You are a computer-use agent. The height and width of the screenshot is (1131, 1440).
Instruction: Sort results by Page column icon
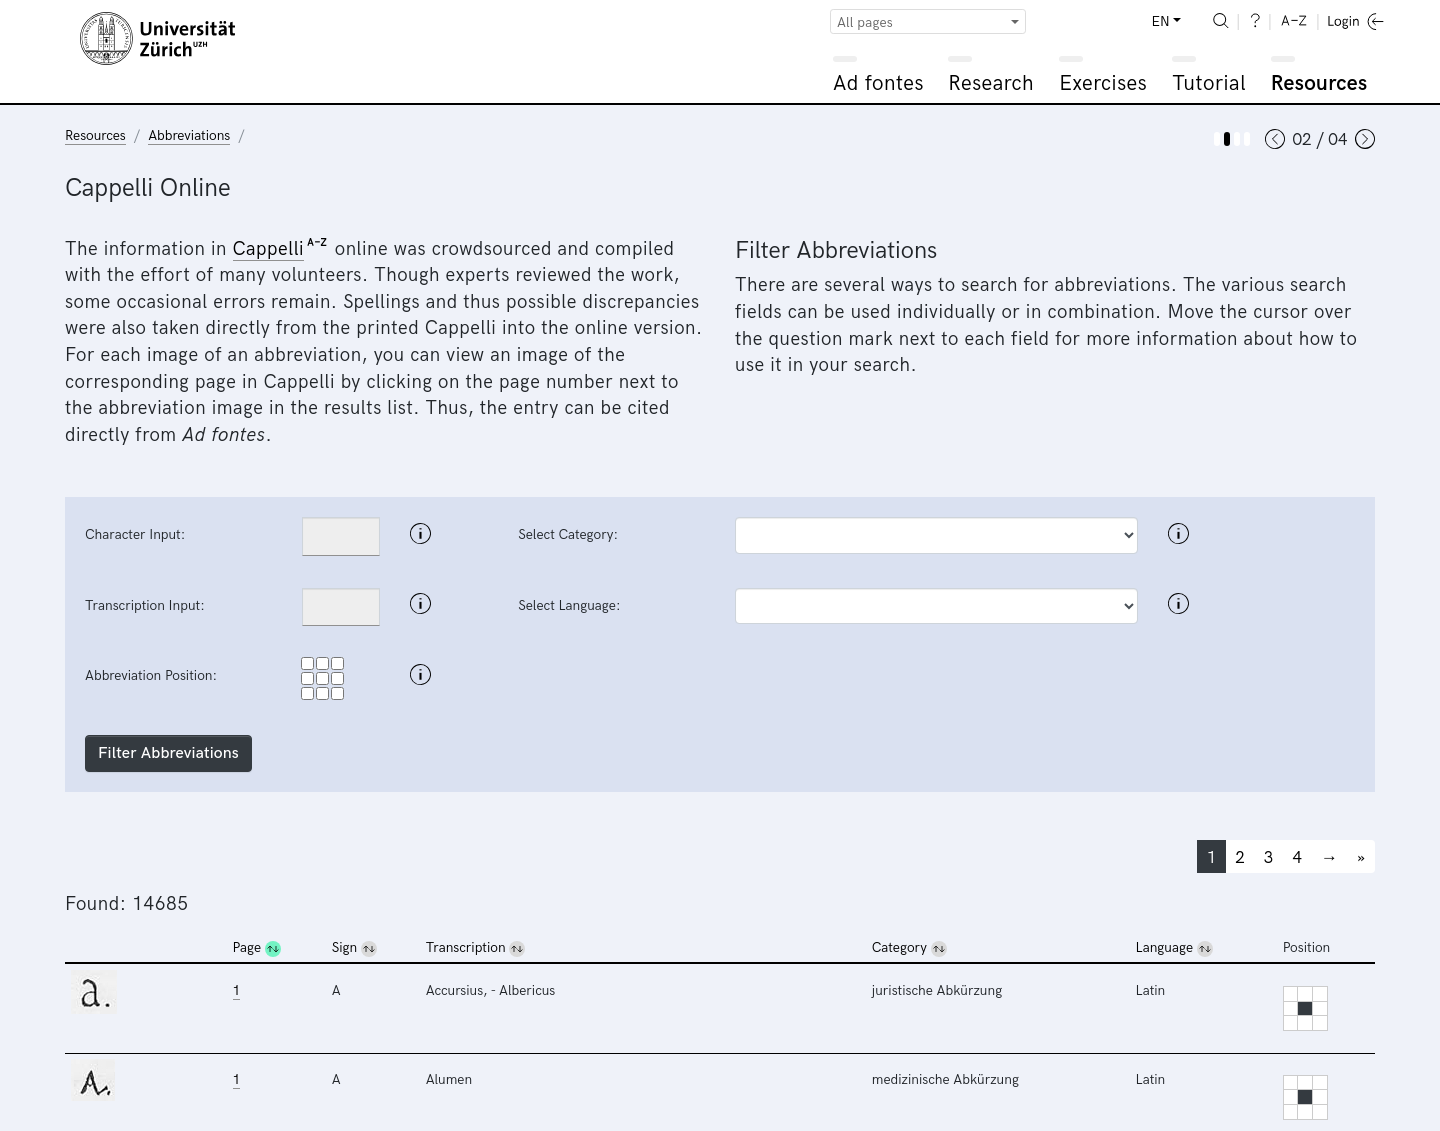[x=273, y=949]
